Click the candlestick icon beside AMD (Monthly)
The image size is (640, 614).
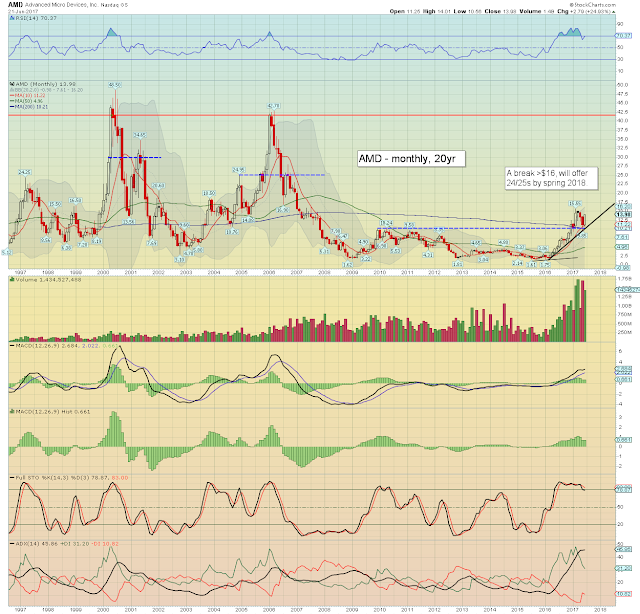point(12,84)
